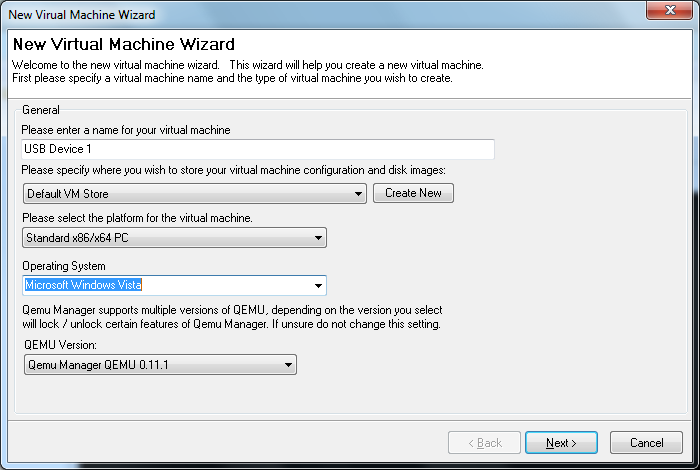Click the bold New Virtual Machine Wizard heading
Screen dimensions: 700x470
pyautogui.click(x=124, y=44)
